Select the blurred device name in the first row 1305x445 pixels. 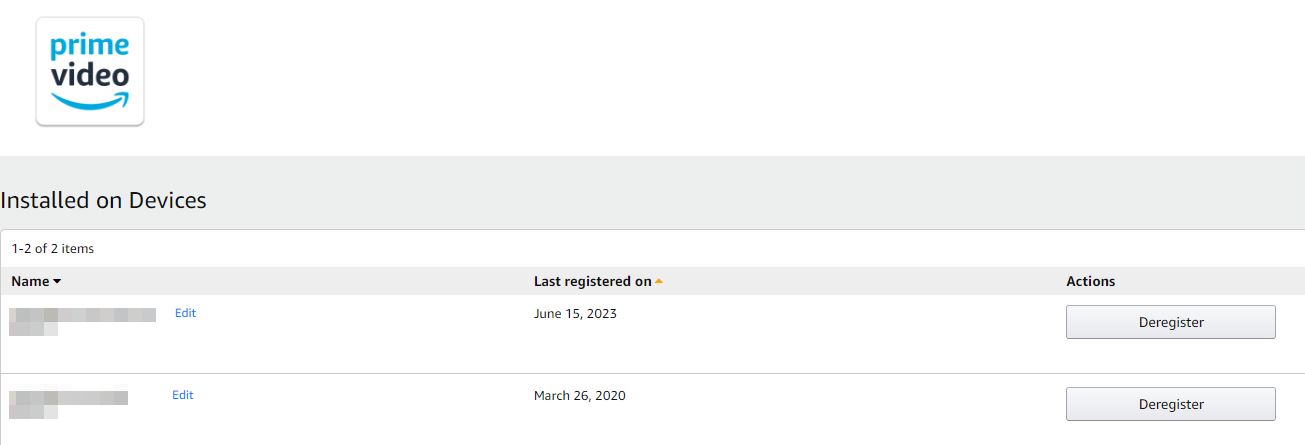coord(83,315)
